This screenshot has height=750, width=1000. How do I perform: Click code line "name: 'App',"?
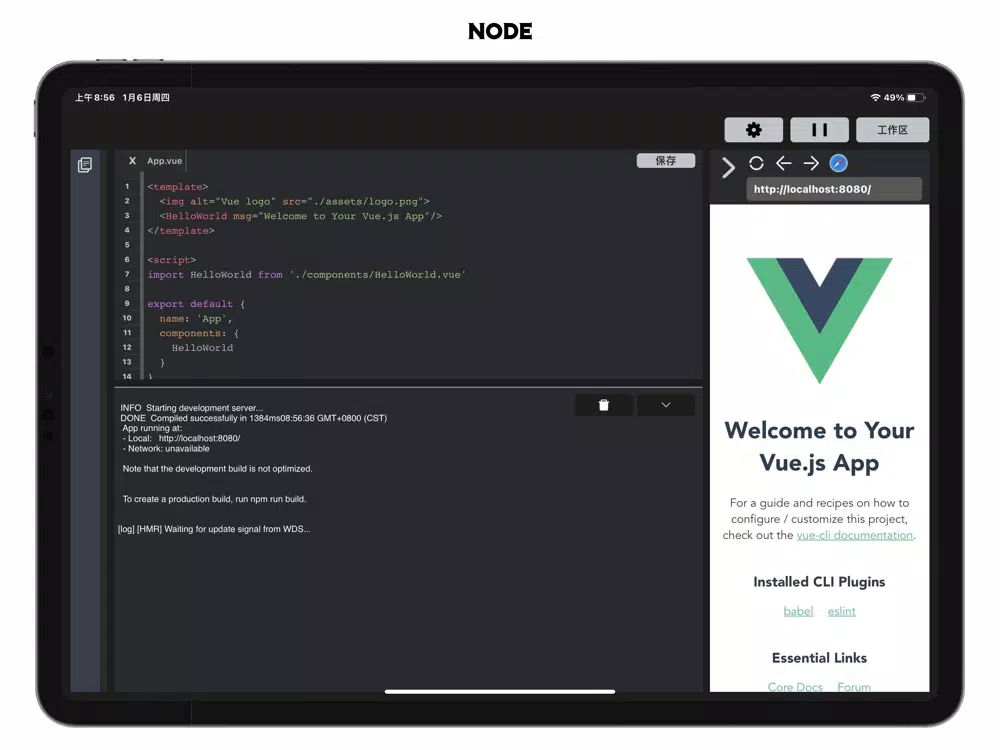196,319
